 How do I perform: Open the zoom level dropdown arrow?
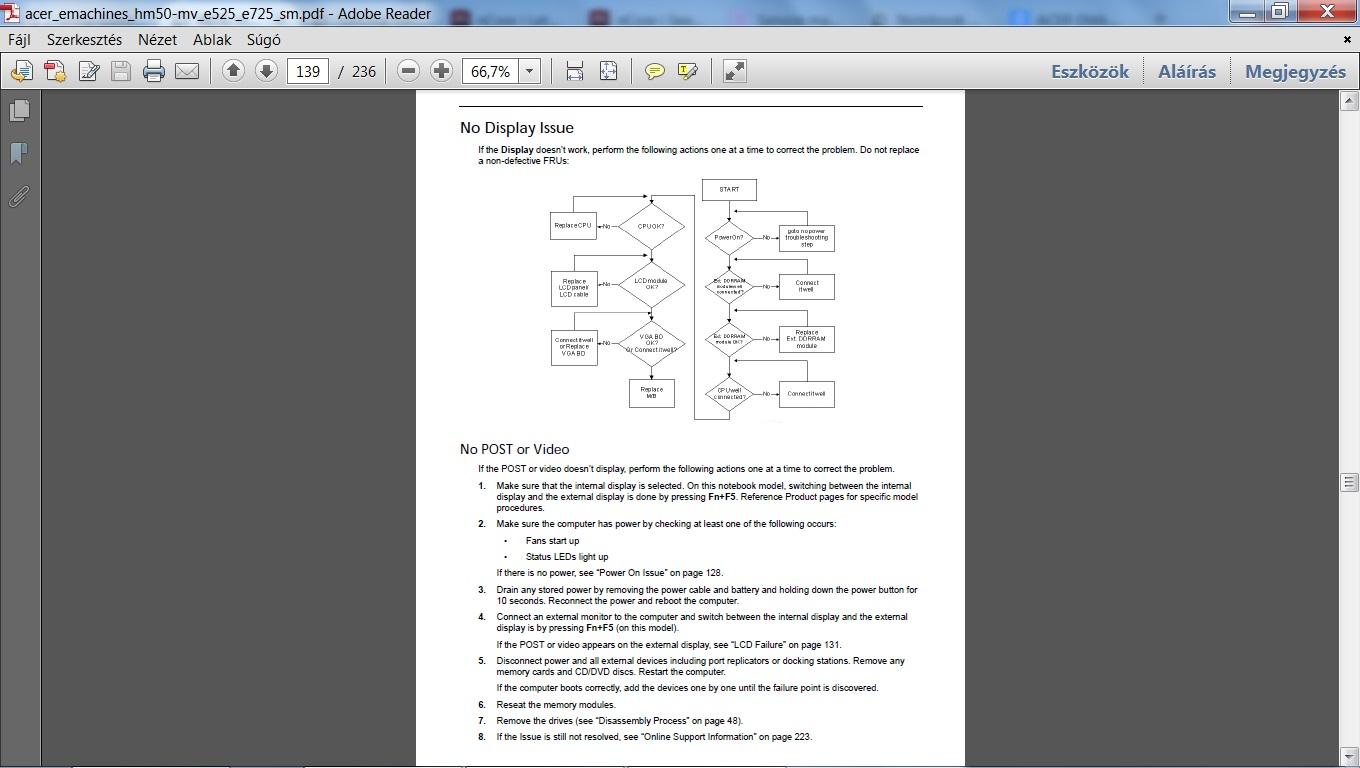pos(530,71)
